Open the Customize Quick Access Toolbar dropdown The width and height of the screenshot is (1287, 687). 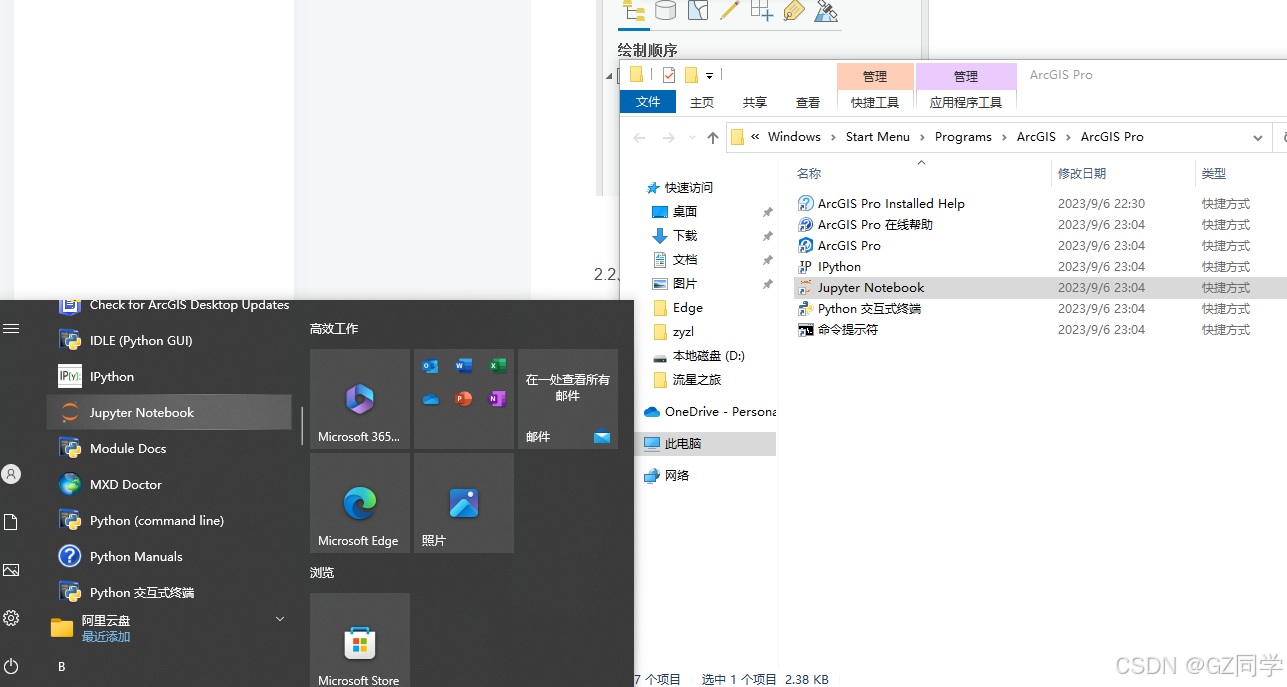709,76
